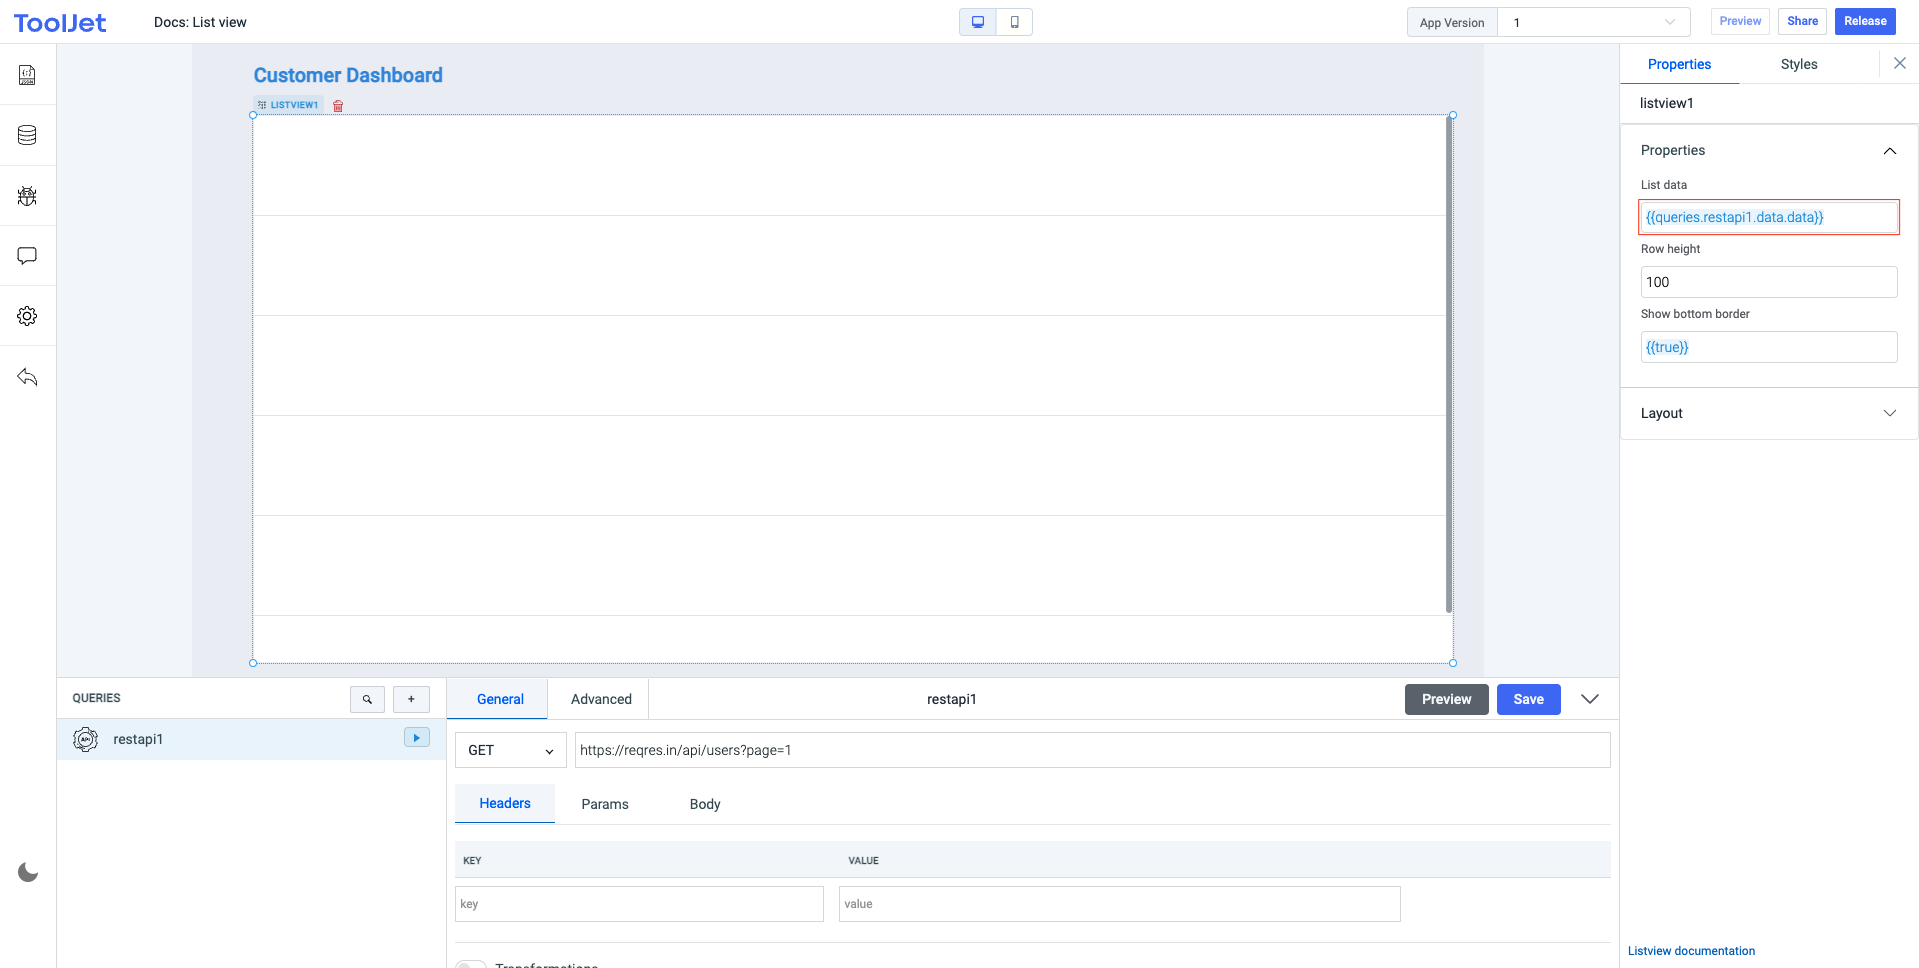Switch to mobile layout view

pos(1014,22)
